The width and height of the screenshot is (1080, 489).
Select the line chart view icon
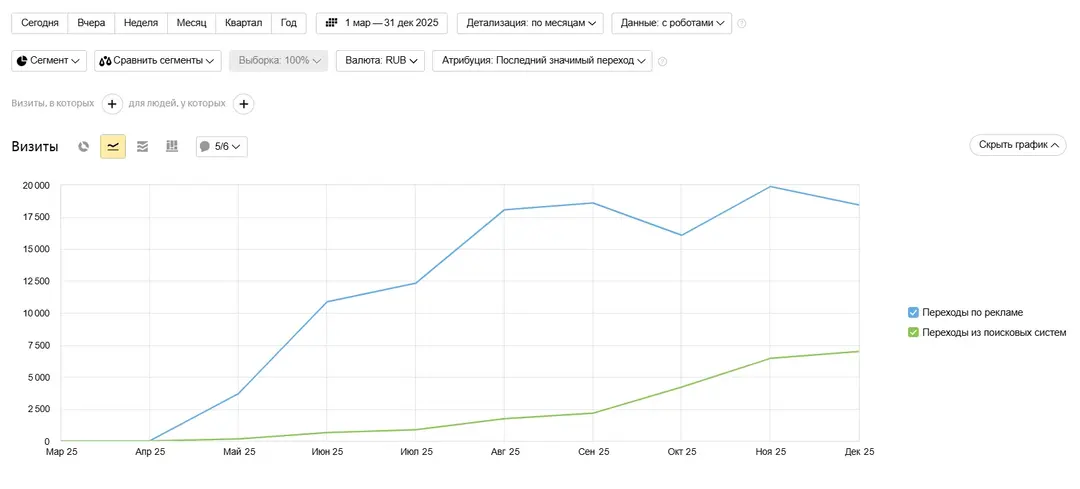pyautogui.click(x=113, y=146)
